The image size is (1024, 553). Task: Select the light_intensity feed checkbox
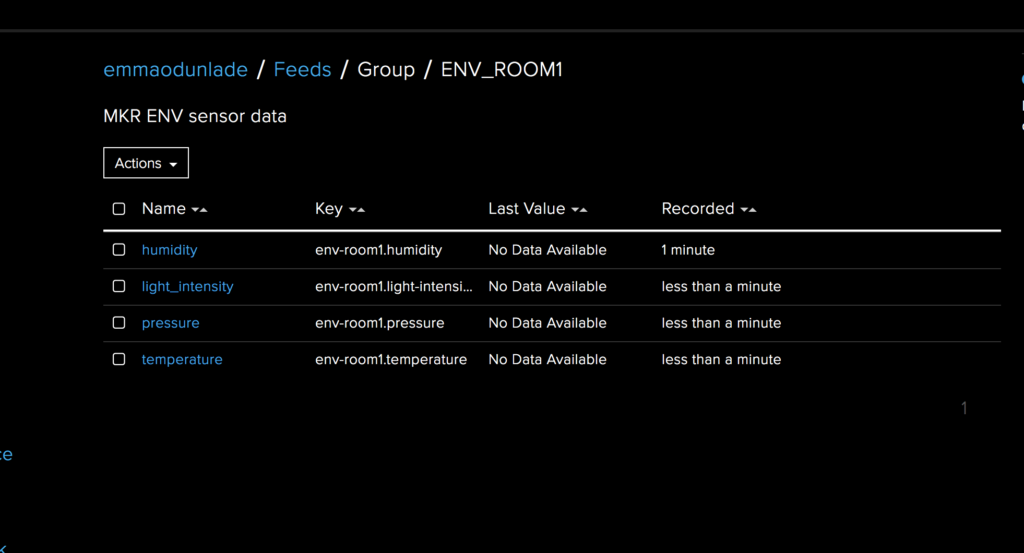coord(119,287)
